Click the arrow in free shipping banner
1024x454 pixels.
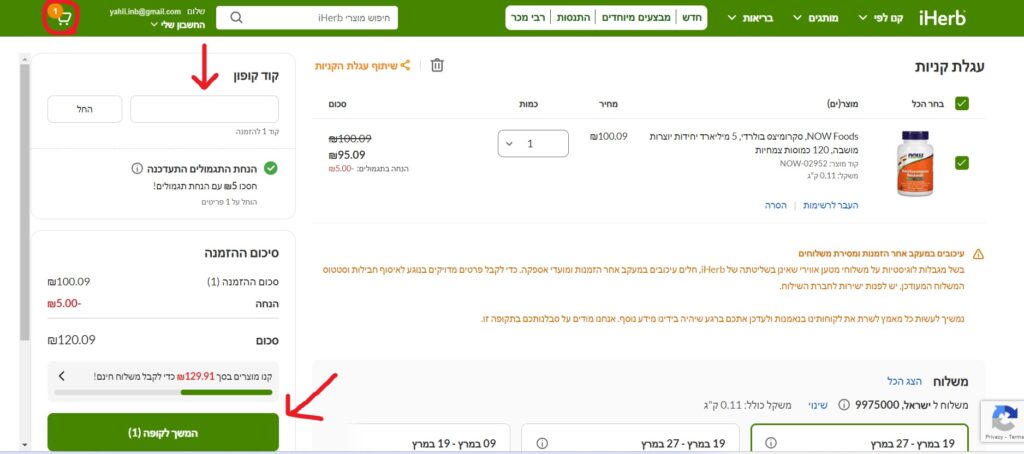61,376
